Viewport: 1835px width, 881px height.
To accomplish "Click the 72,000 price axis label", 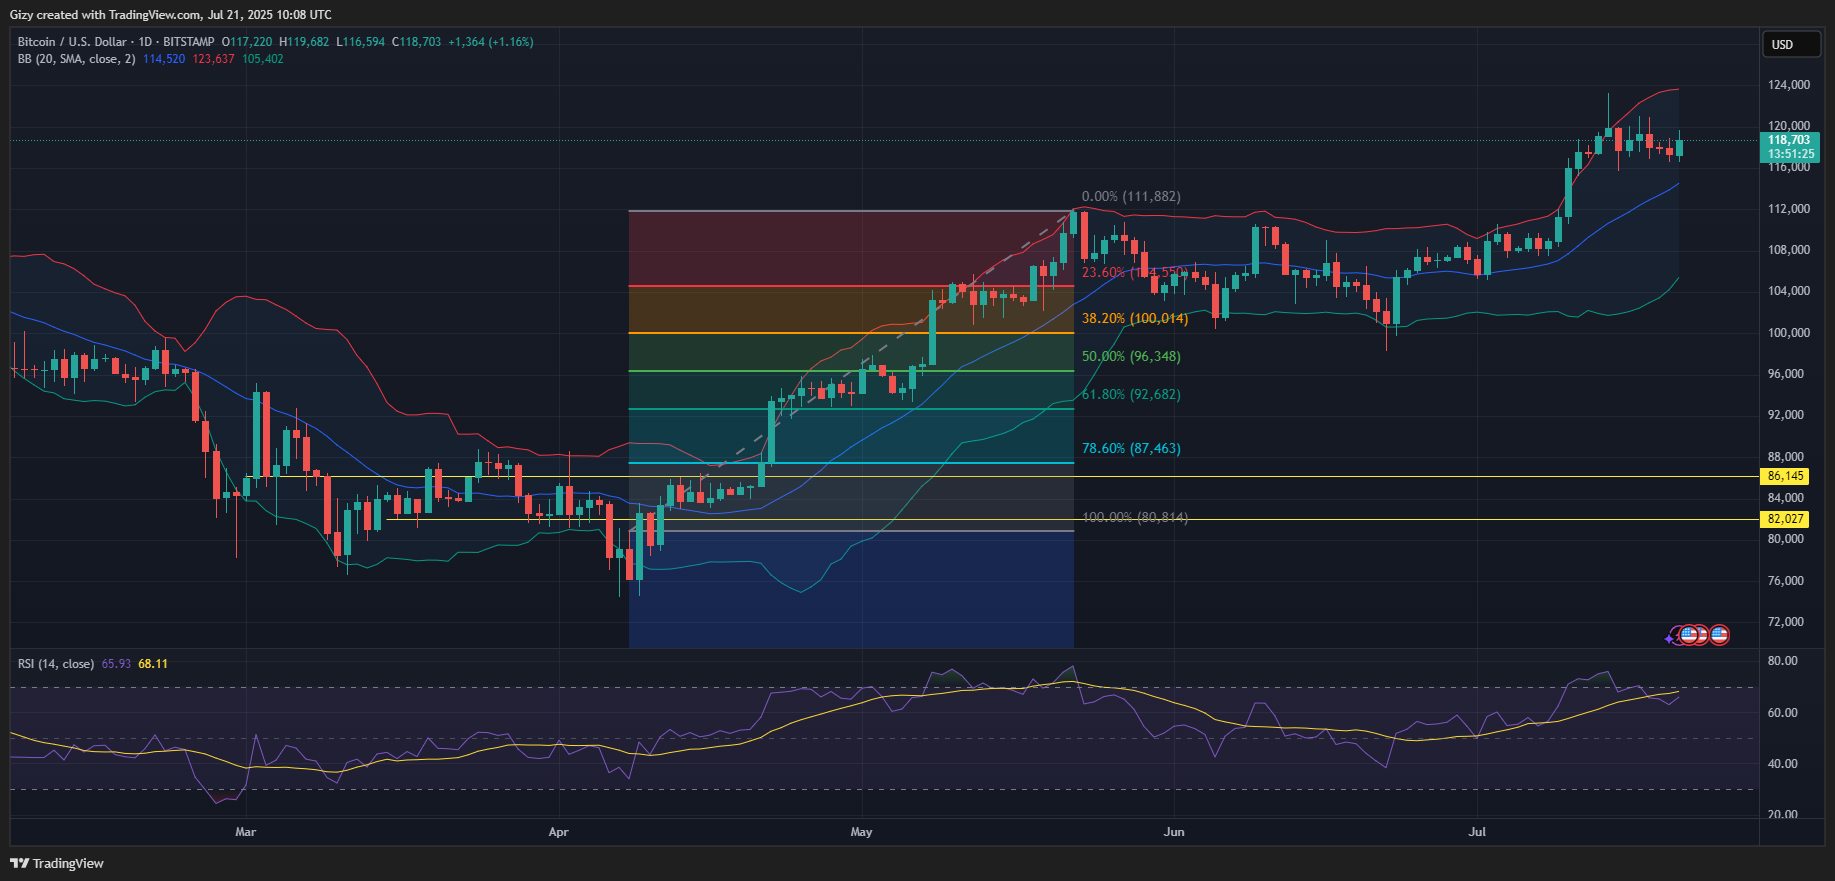I will [1786, 622].
